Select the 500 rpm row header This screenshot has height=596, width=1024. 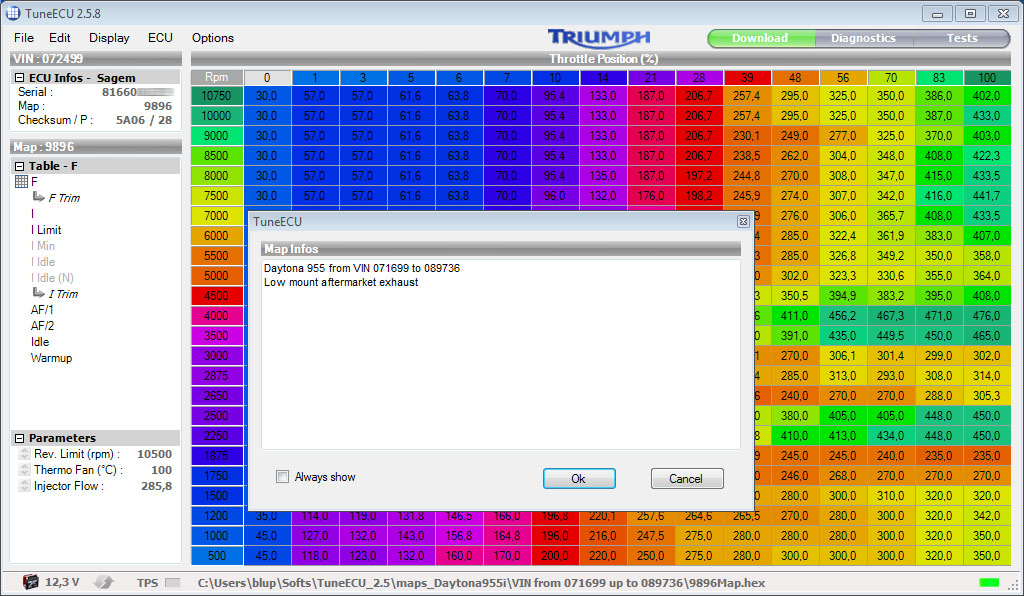[x=216, y=556]
